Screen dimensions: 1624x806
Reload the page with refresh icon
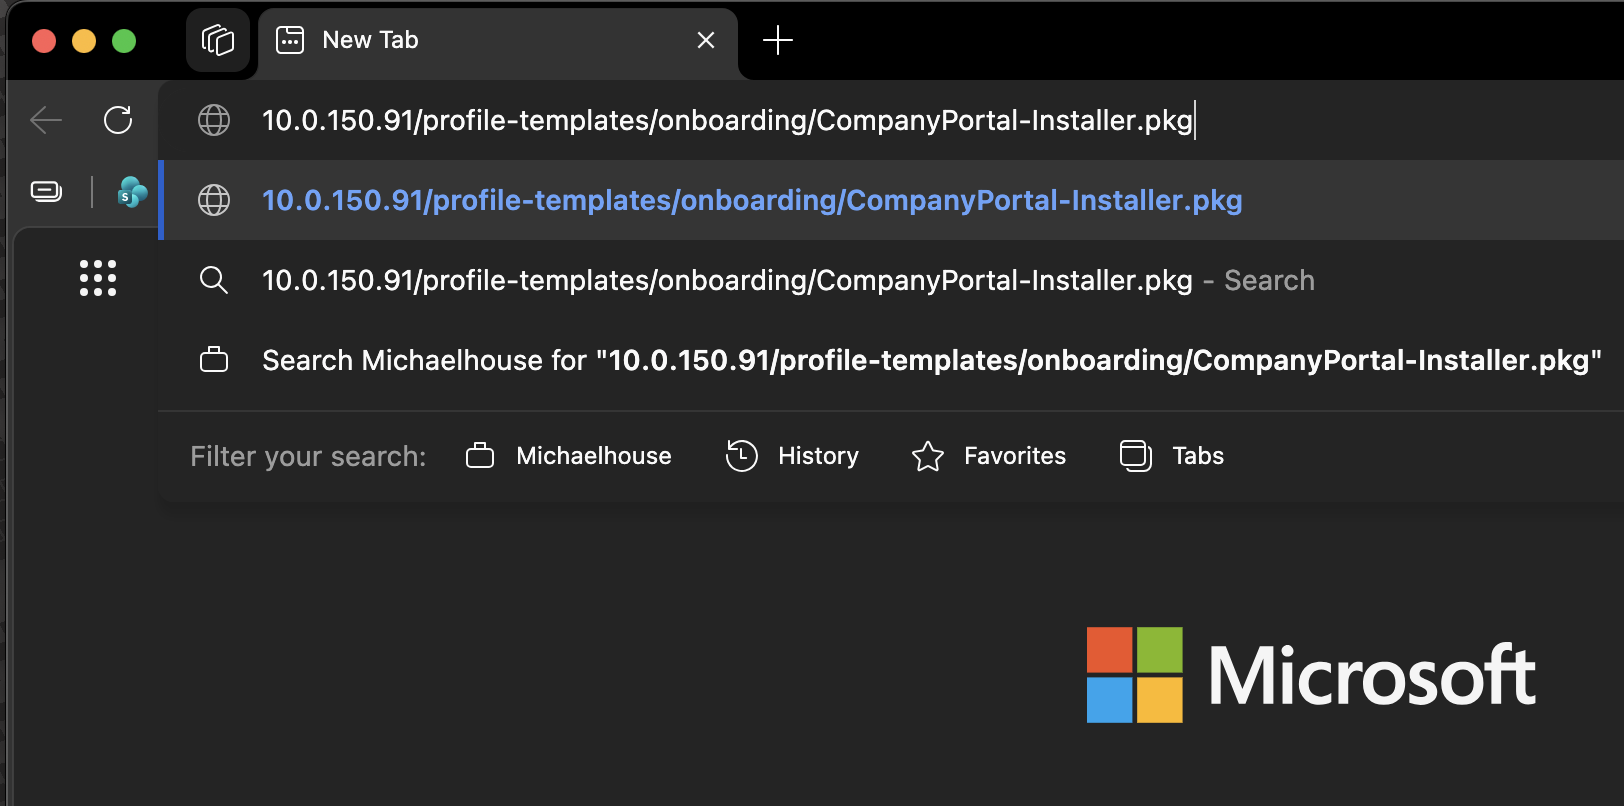click(x=118, y=120)
